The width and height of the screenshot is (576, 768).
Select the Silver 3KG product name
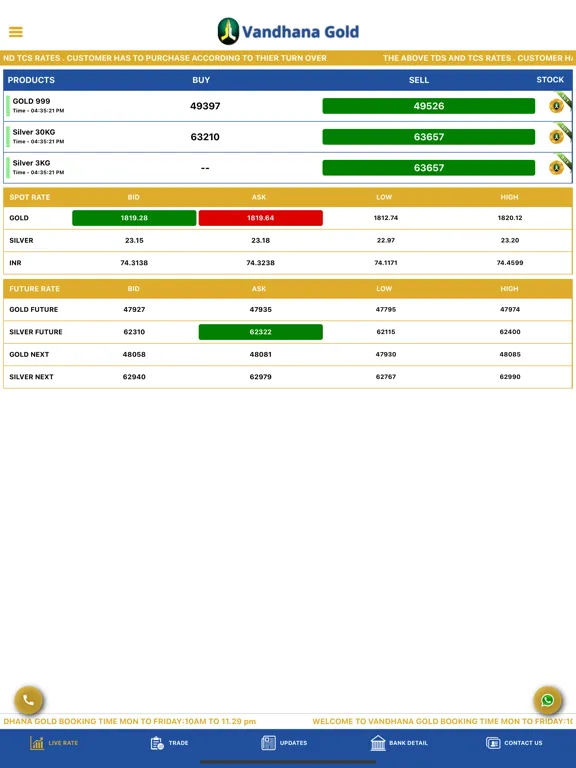click(31, 163)
